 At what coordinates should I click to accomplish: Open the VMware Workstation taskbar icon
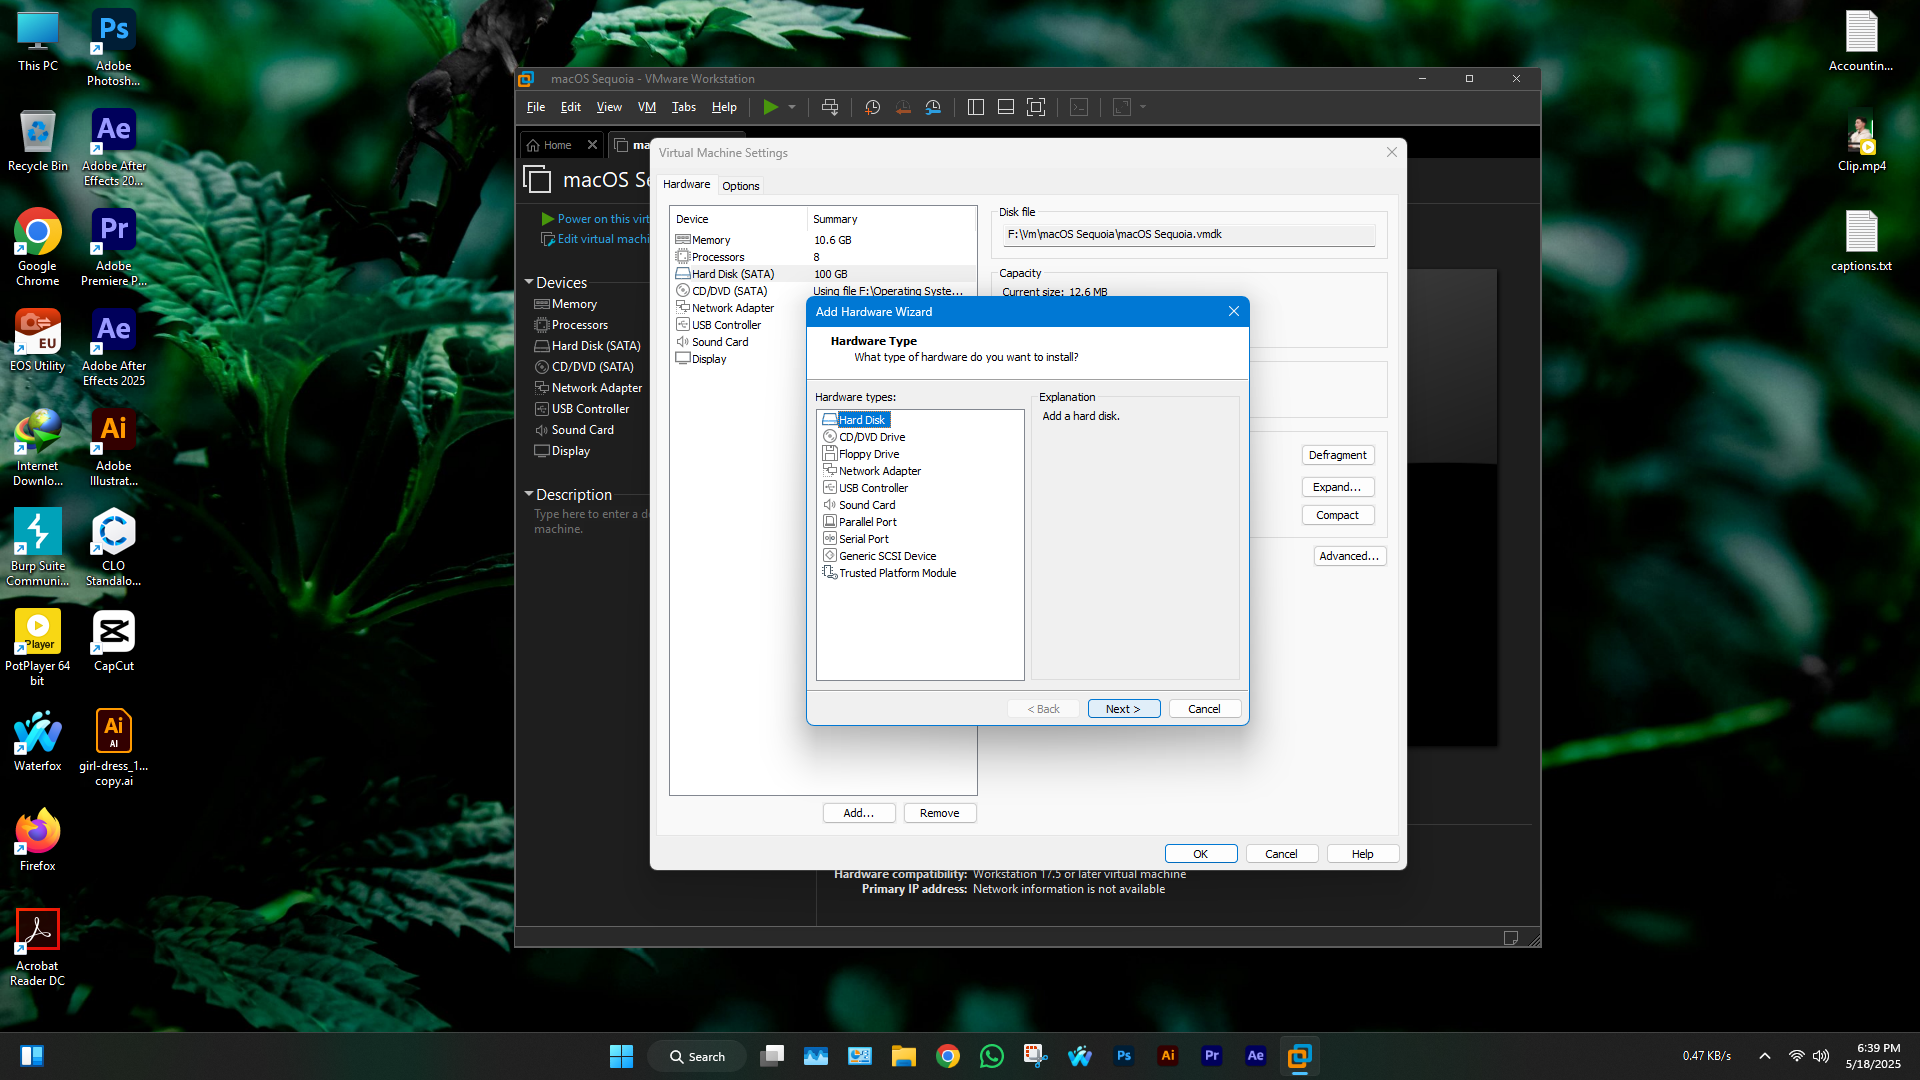1299,1056
